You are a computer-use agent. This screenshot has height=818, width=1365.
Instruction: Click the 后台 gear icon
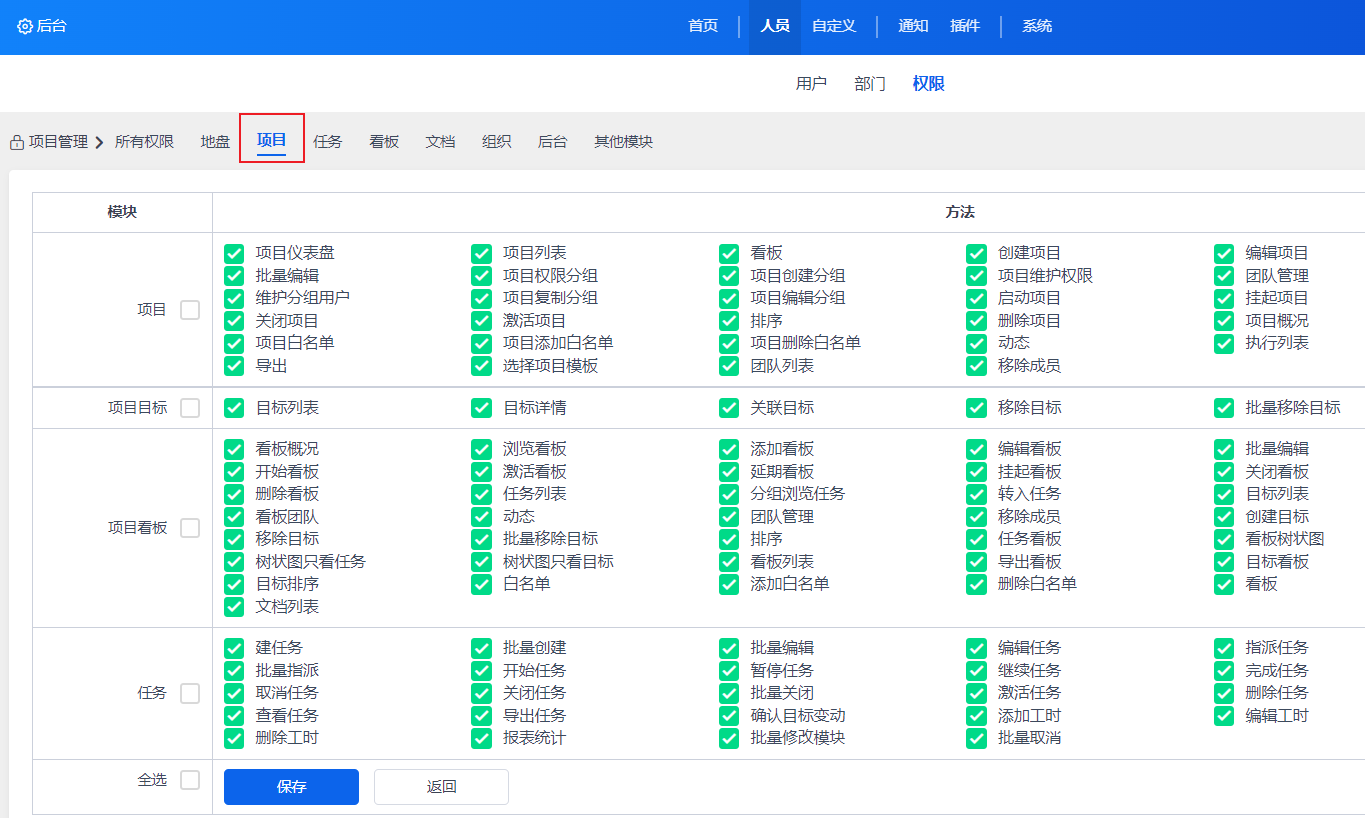coord(25,26)
